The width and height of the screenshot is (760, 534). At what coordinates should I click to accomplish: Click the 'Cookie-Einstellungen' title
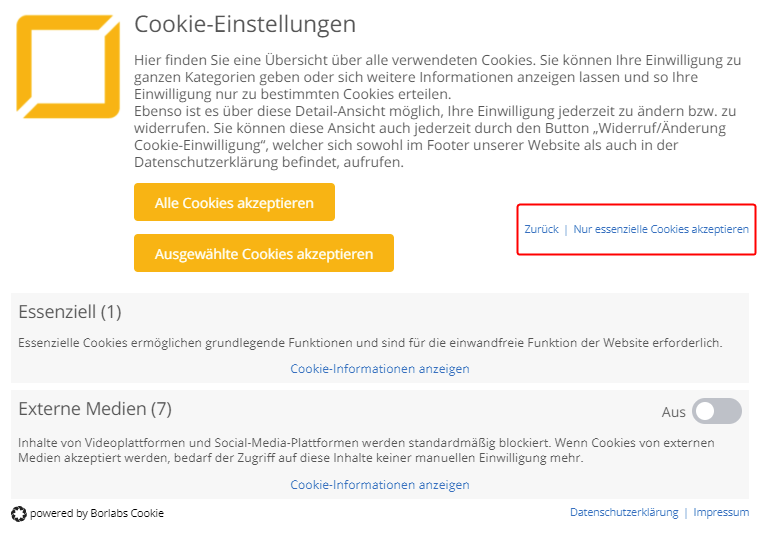click(245, 24)
